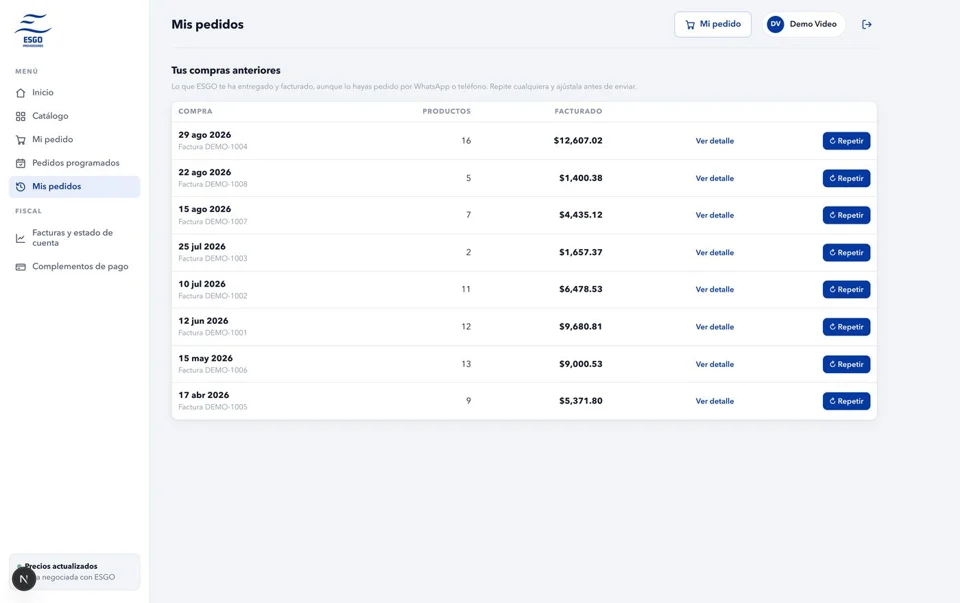Open the Demo Video user profile
The width and height of the screenshot is (960, 603).
click(x=804, y=24)
